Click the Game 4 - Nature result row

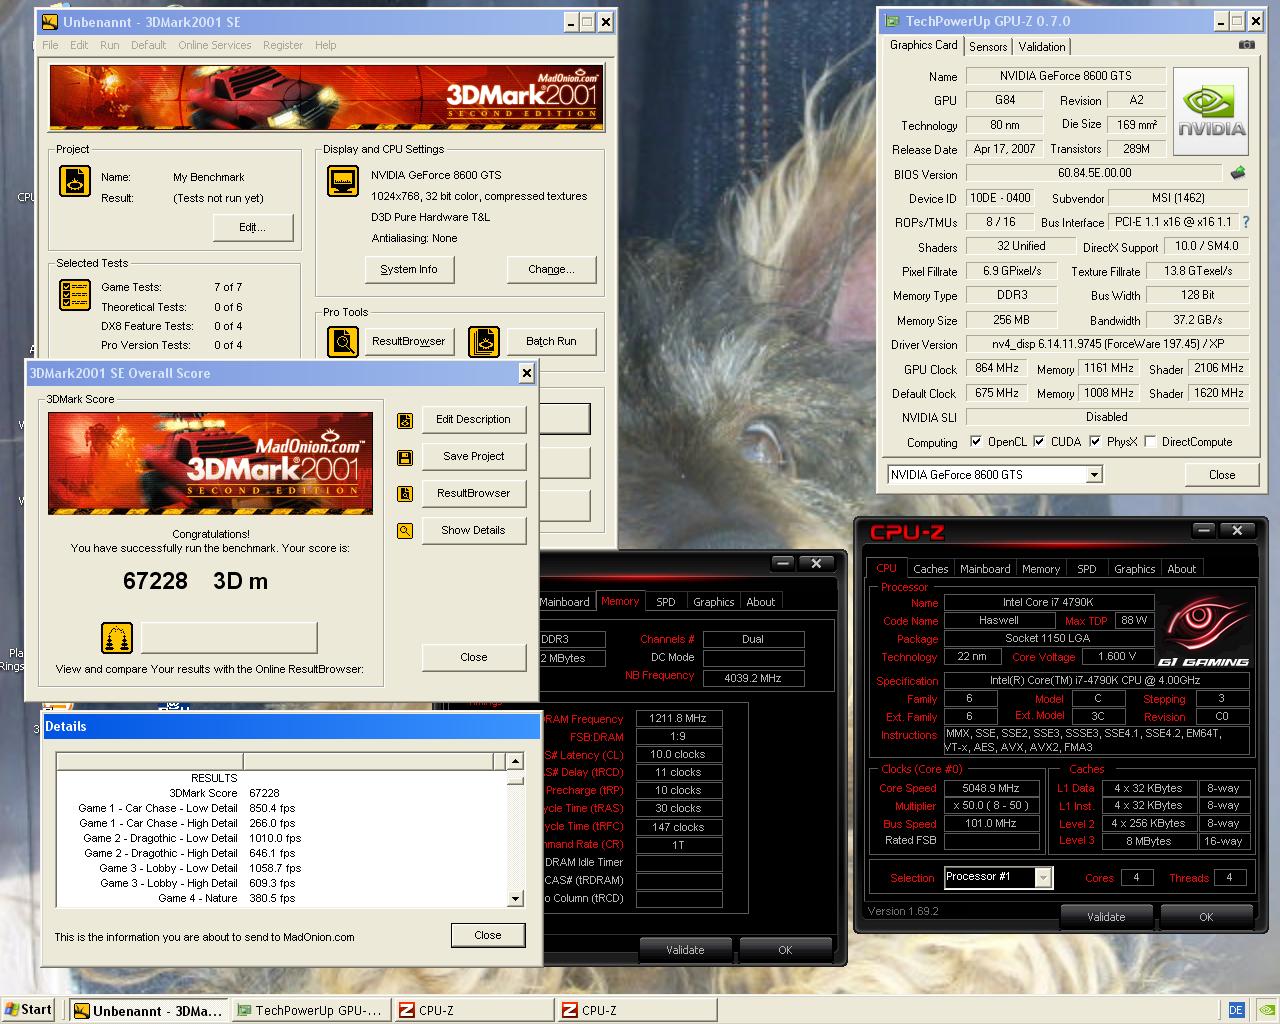click(282, 898)
